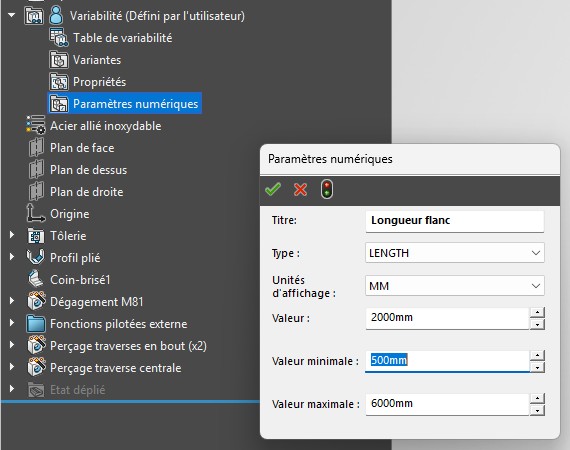Viewport: 570px width, 450px height.
Task: Select the Fonctions pilotées externe label
Action: (x=119, y=324)
